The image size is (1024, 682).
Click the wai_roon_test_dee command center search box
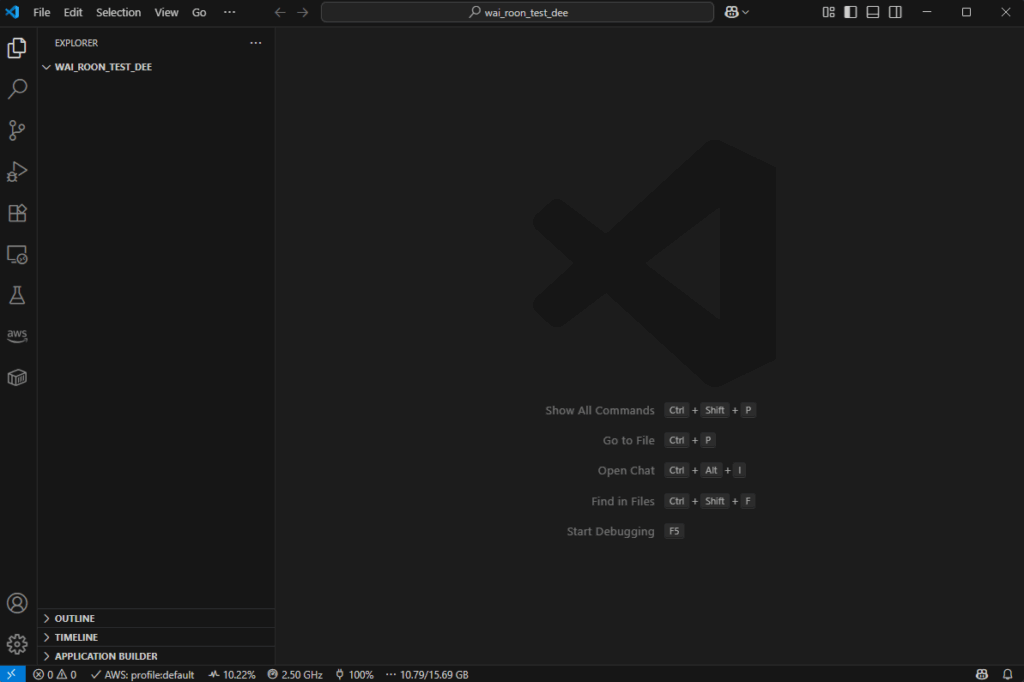tap(517, 12)
